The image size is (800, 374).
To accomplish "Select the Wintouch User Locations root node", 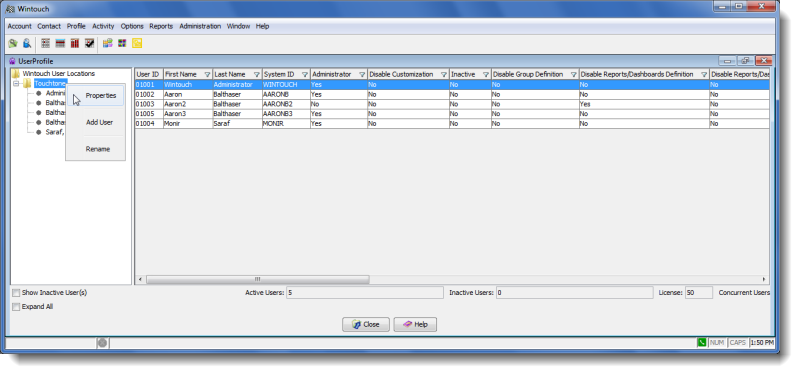I will click(59, 73).
